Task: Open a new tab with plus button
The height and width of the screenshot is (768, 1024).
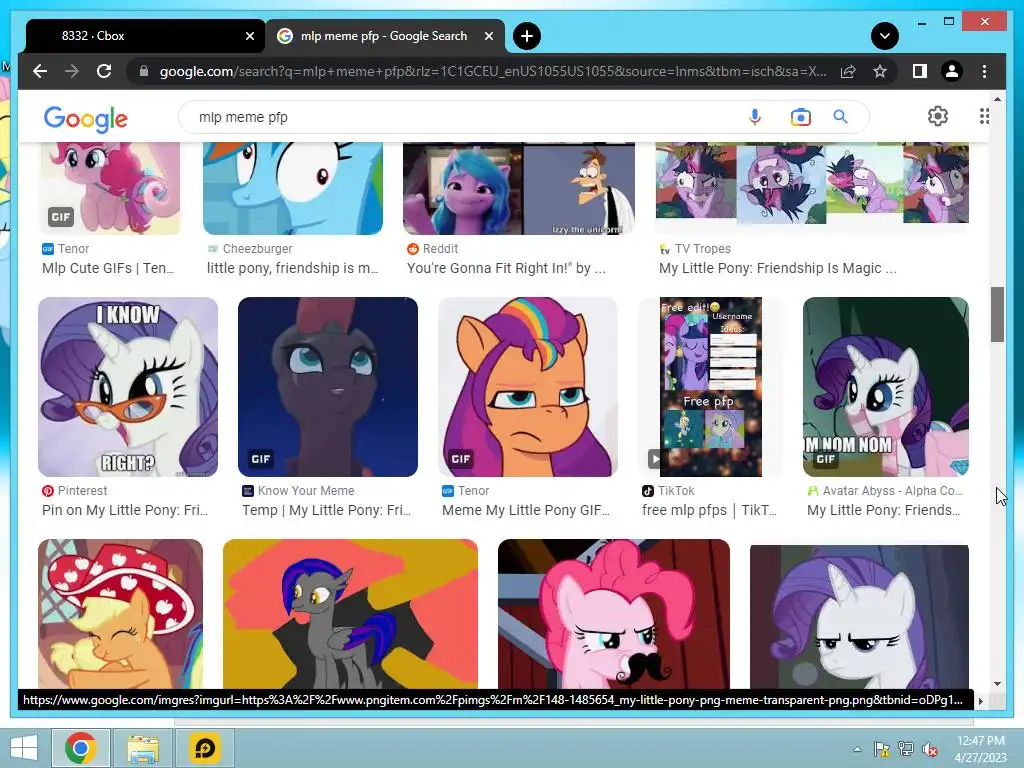Action: [x=527, y=36]
